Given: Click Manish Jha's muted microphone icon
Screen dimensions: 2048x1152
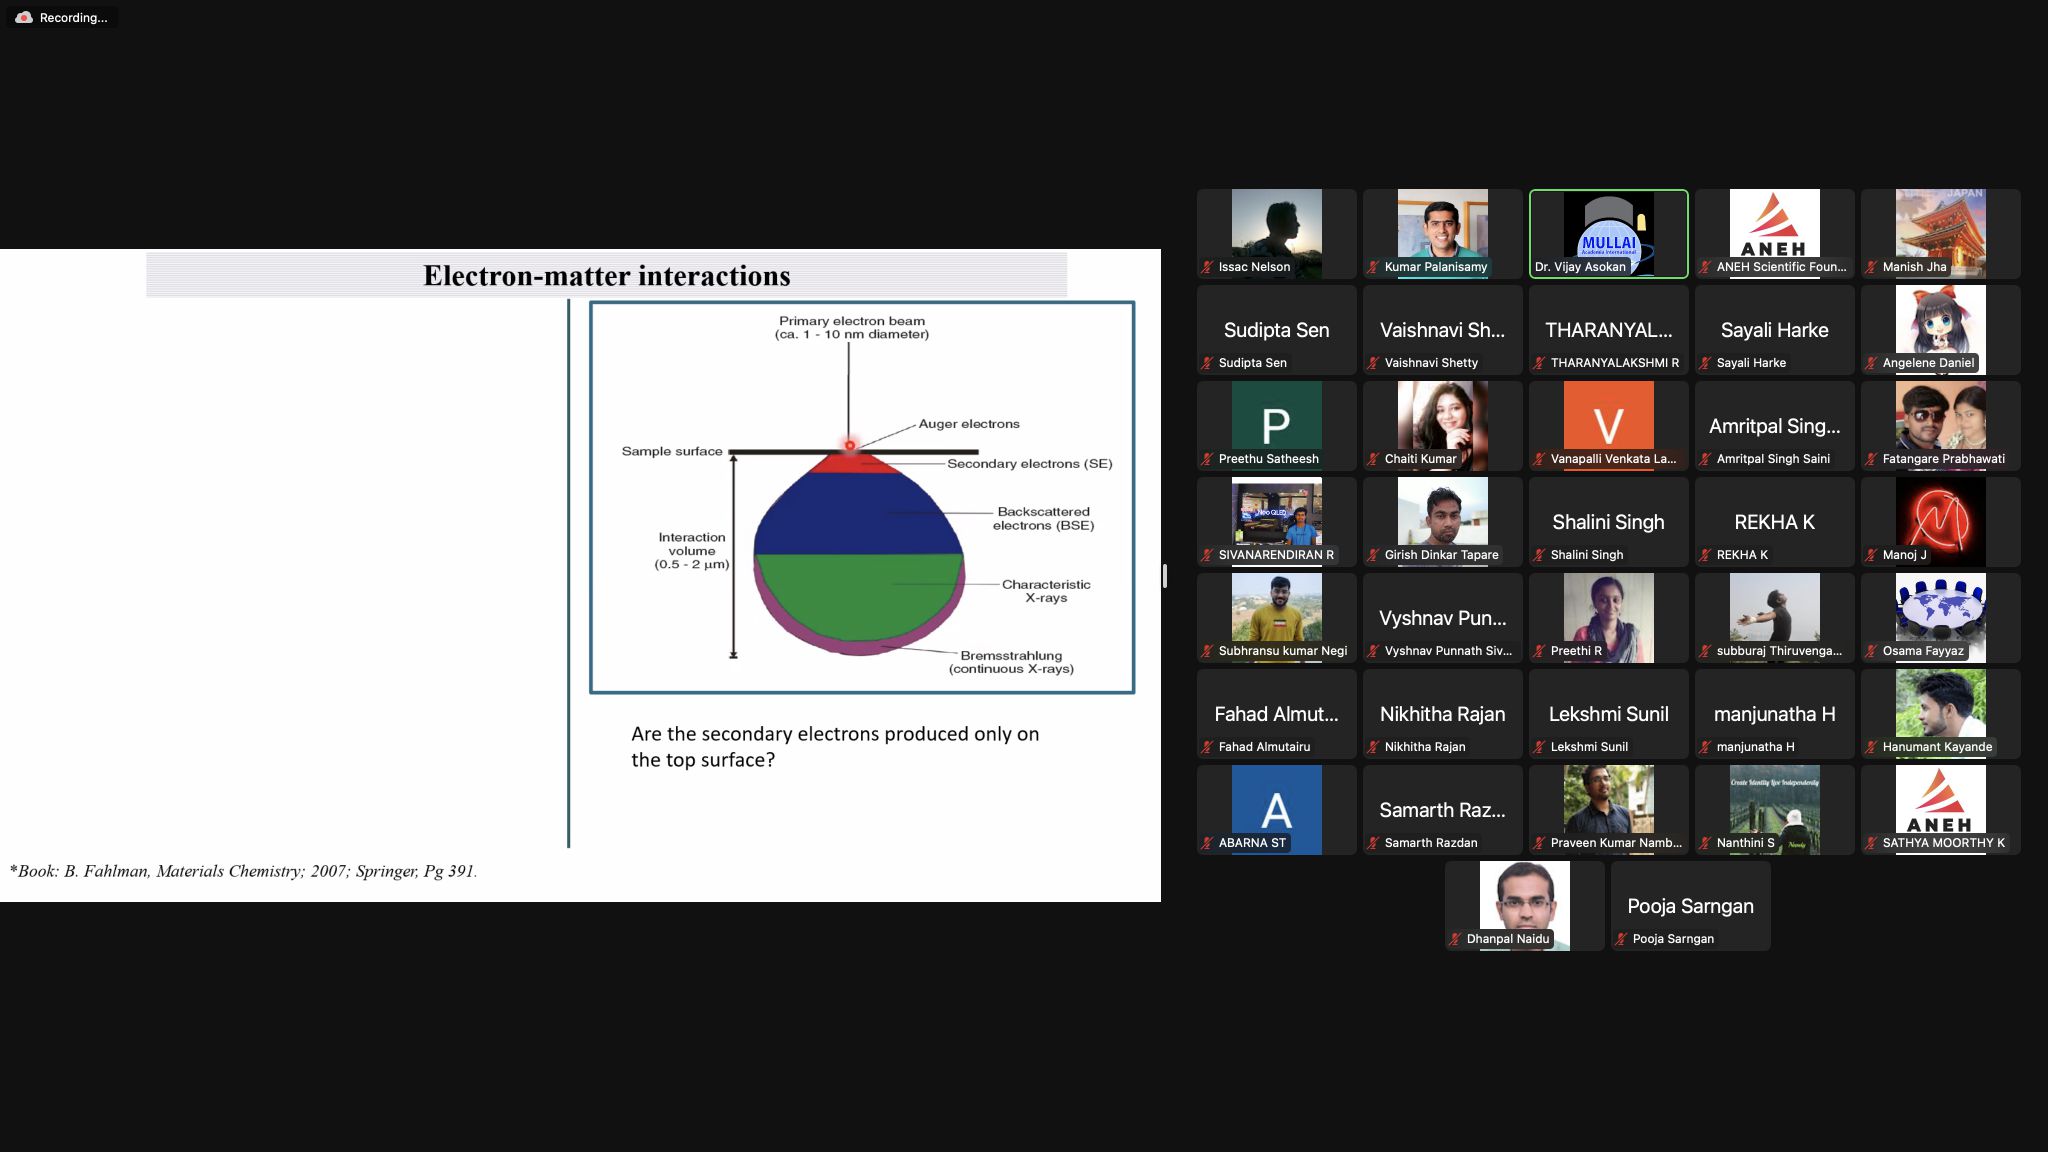Looking at the screenshot, I should [1871, 267].
